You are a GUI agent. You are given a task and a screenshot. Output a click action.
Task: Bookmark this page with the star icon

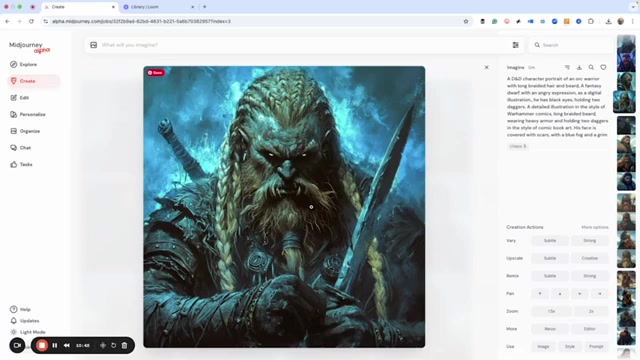[466, 21]
